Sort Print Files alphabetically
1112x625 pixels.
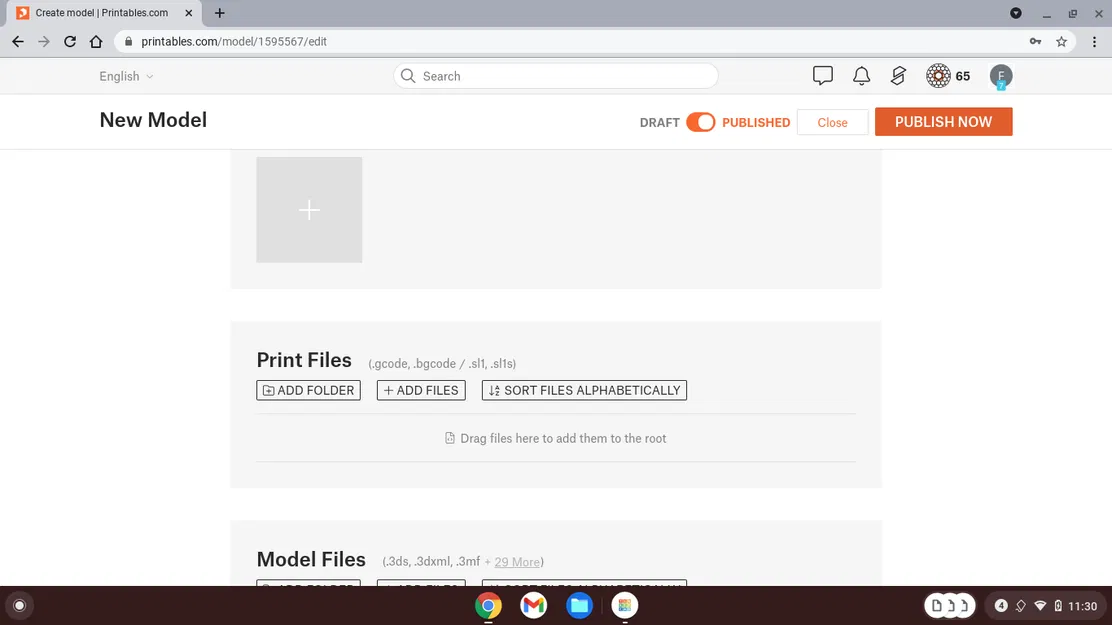[x=584, y=390]
